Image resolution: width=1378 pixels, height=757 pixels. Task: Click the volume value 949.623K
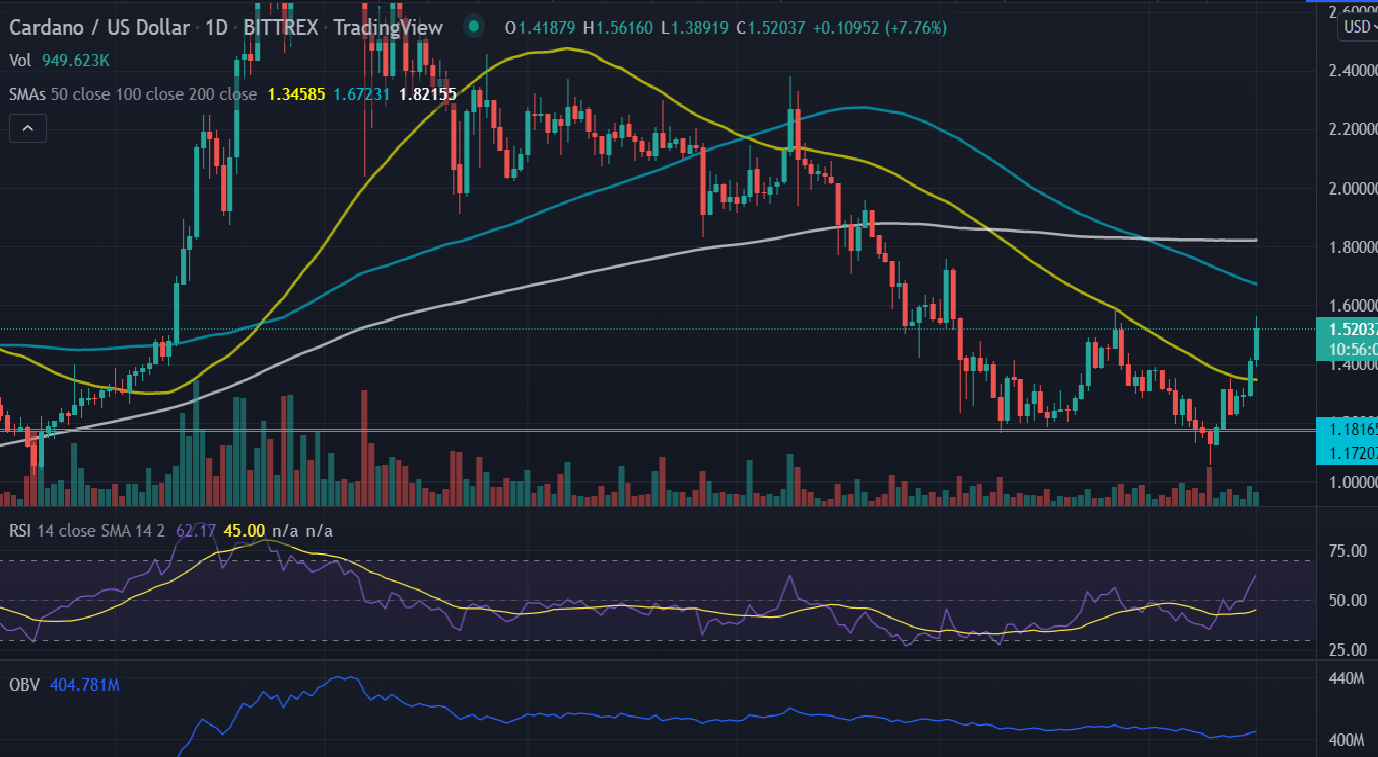(75, 61)
